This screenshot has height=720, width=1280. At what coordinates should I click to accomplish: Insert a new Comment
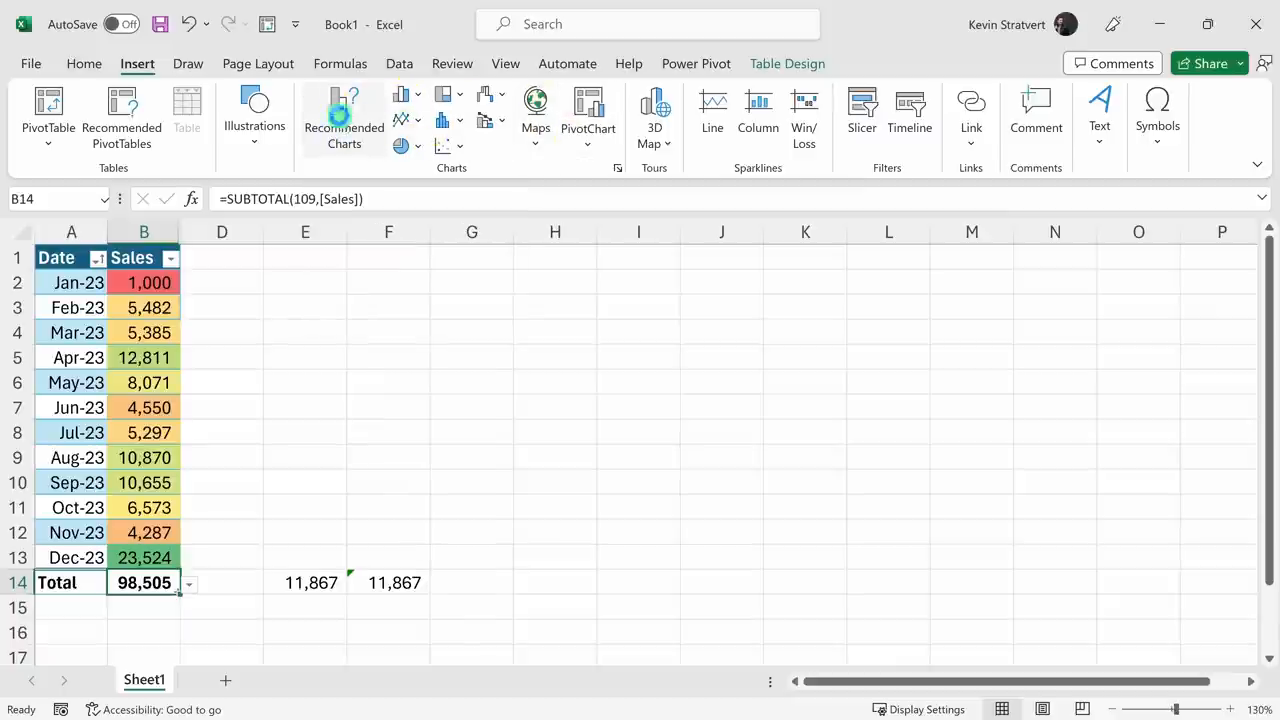[1036, 110]
